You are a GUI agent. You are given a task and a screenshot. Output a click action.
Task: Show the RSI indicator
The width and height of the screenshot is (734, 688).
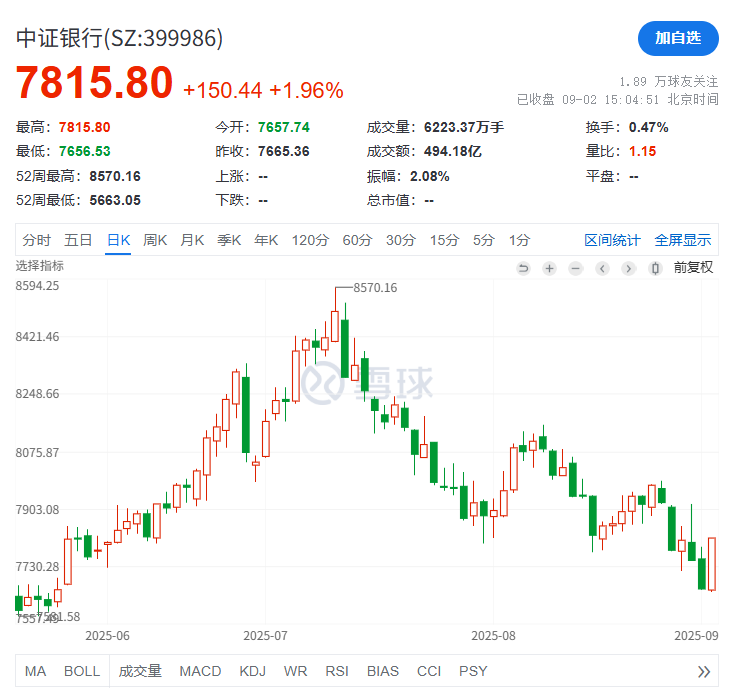337,672
